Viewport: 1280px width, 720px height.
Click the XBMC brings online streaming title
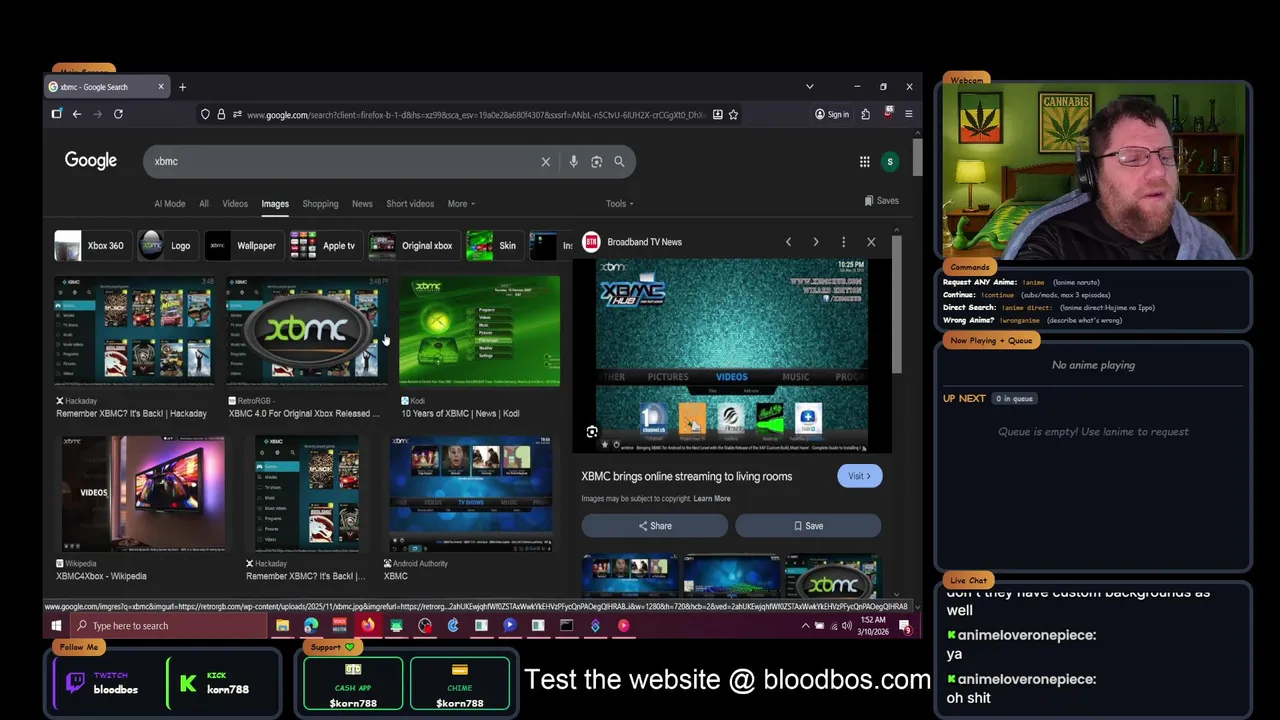coord(686,476)
